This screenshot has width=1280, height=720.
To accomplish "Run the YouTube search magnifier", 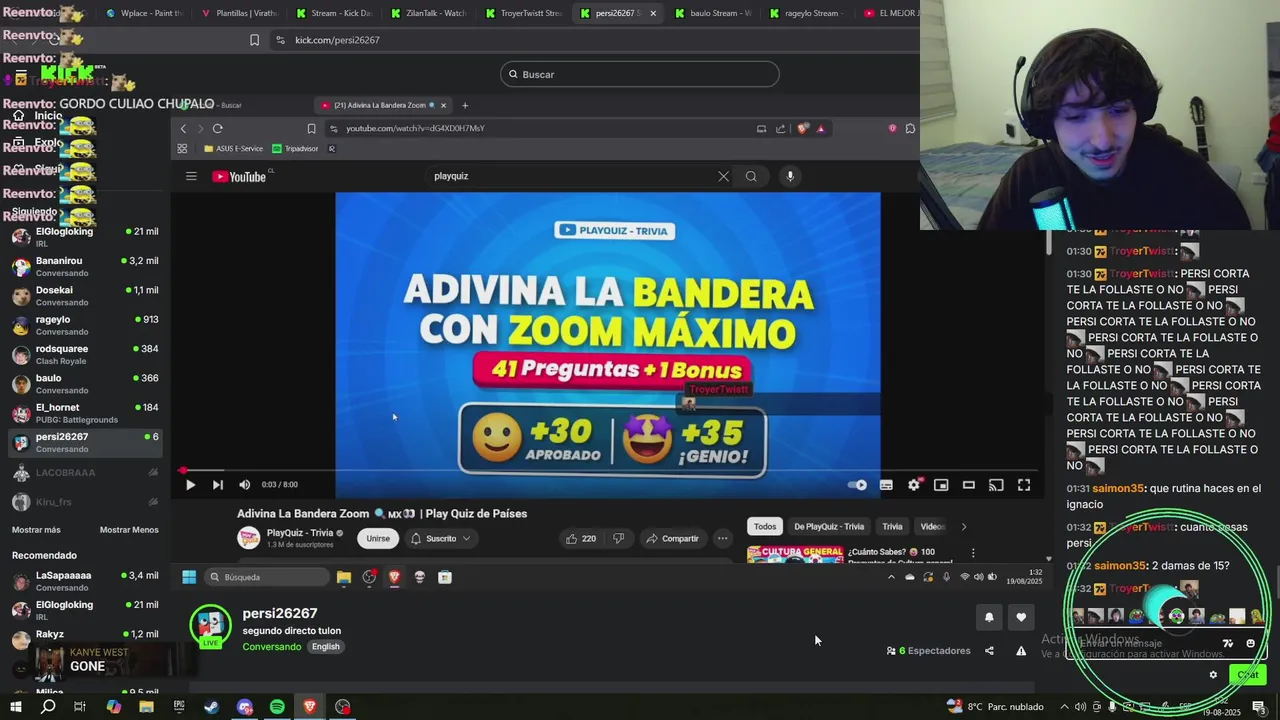I will [751, 176].
